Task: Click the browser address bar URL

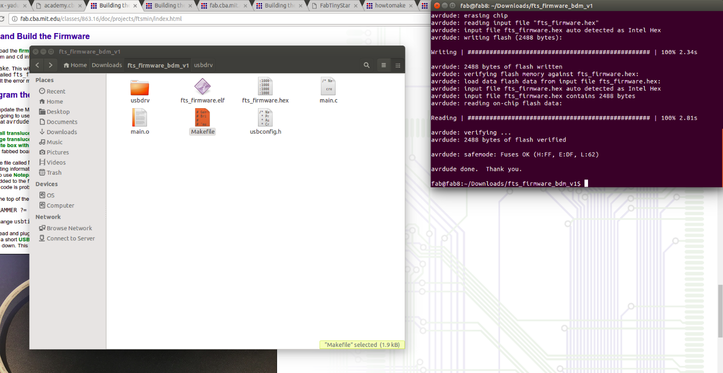Action: [x=101, y=19]
